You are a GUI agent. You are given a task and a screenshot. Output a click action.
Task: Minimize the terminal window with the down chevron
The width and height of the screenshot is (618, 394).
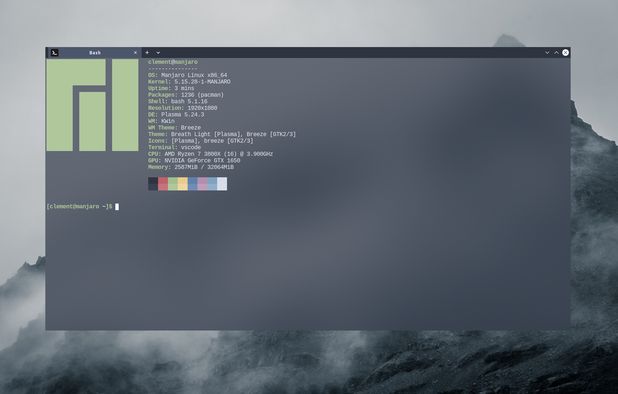point(547,52)
